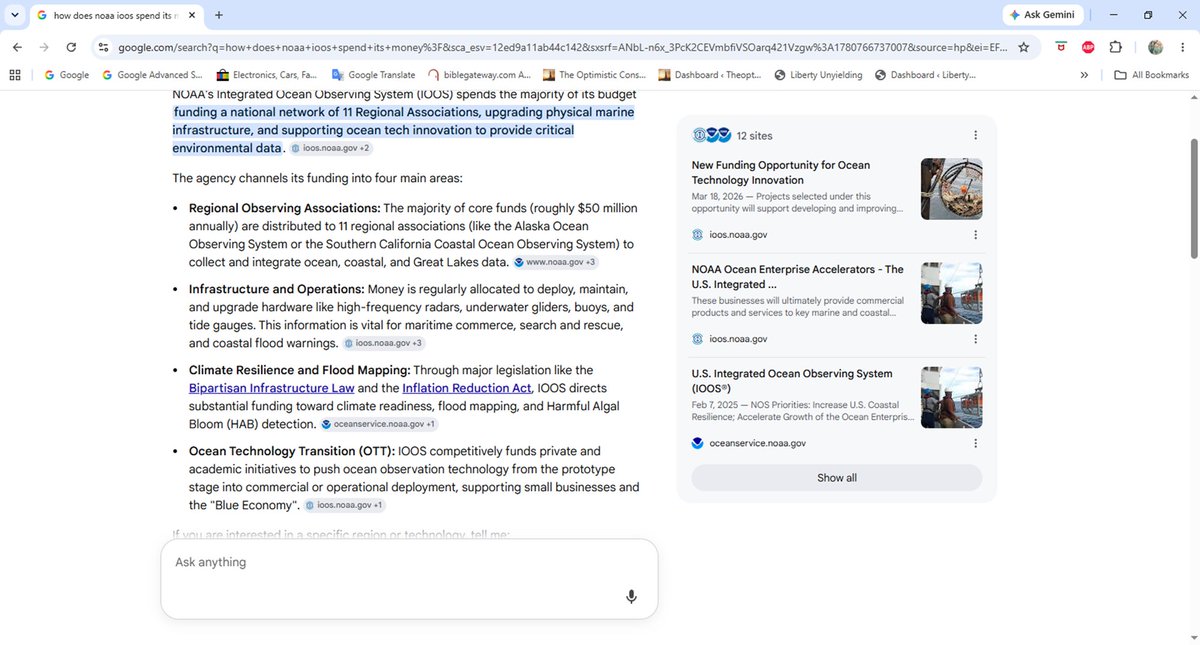Open the IOOS result thumbnail image

tap(951, 397)
